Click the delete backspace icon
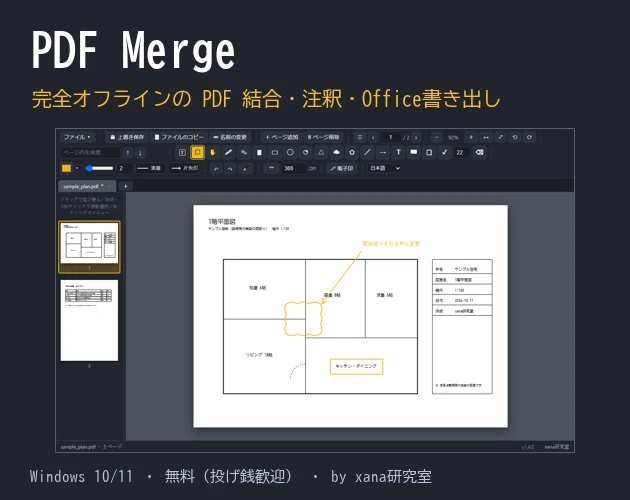 point(479,152)
